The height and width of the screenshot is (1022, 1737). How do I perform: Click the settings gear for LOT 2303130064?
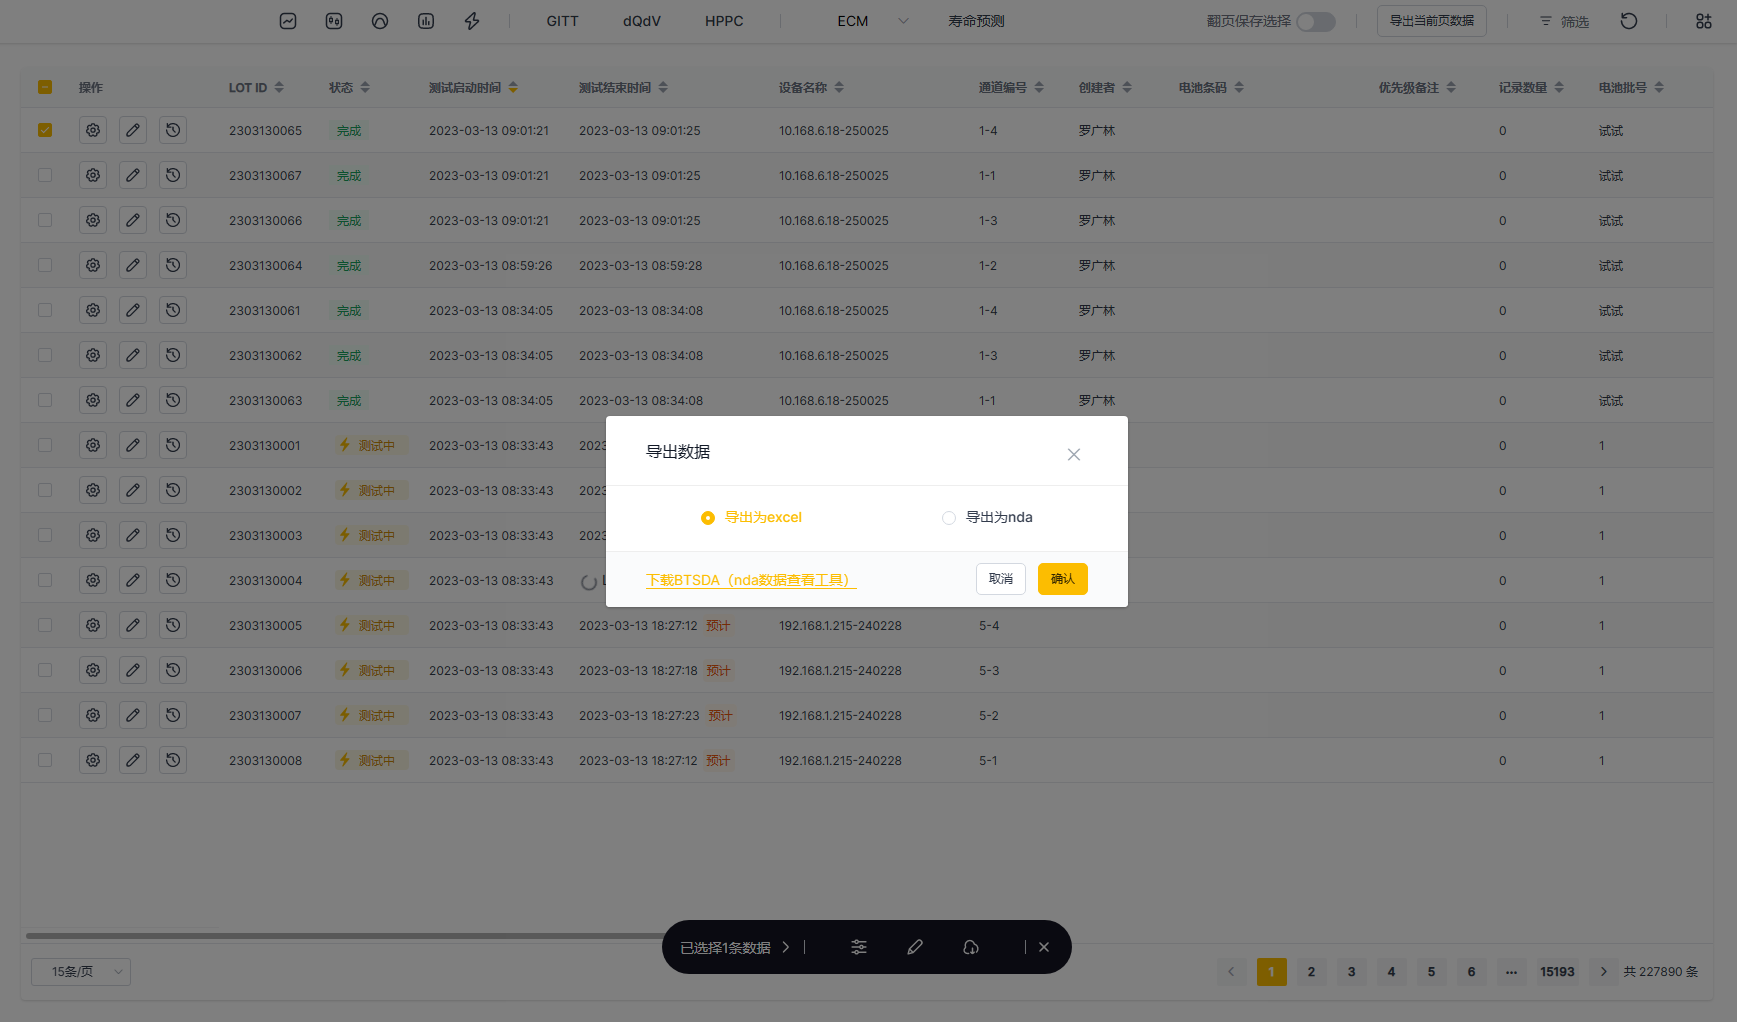pyautogui.click(x=93, y=265)
